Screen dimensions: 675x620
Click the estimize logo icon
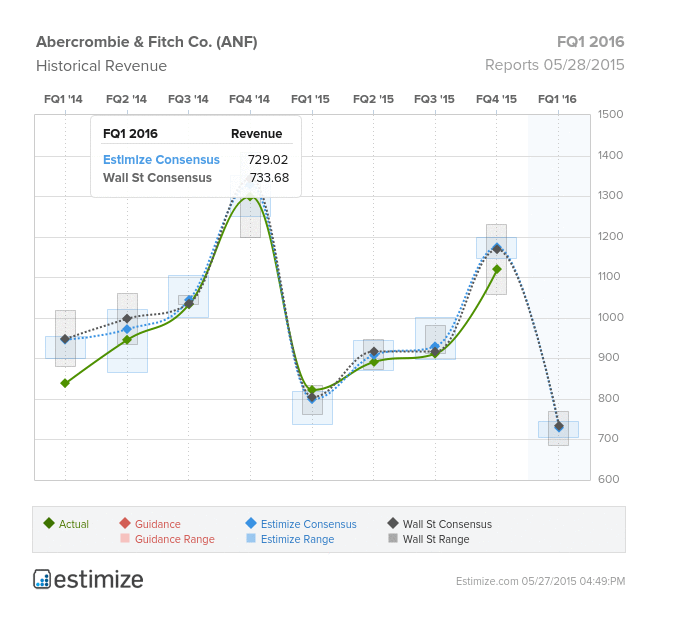click(42, 579)
